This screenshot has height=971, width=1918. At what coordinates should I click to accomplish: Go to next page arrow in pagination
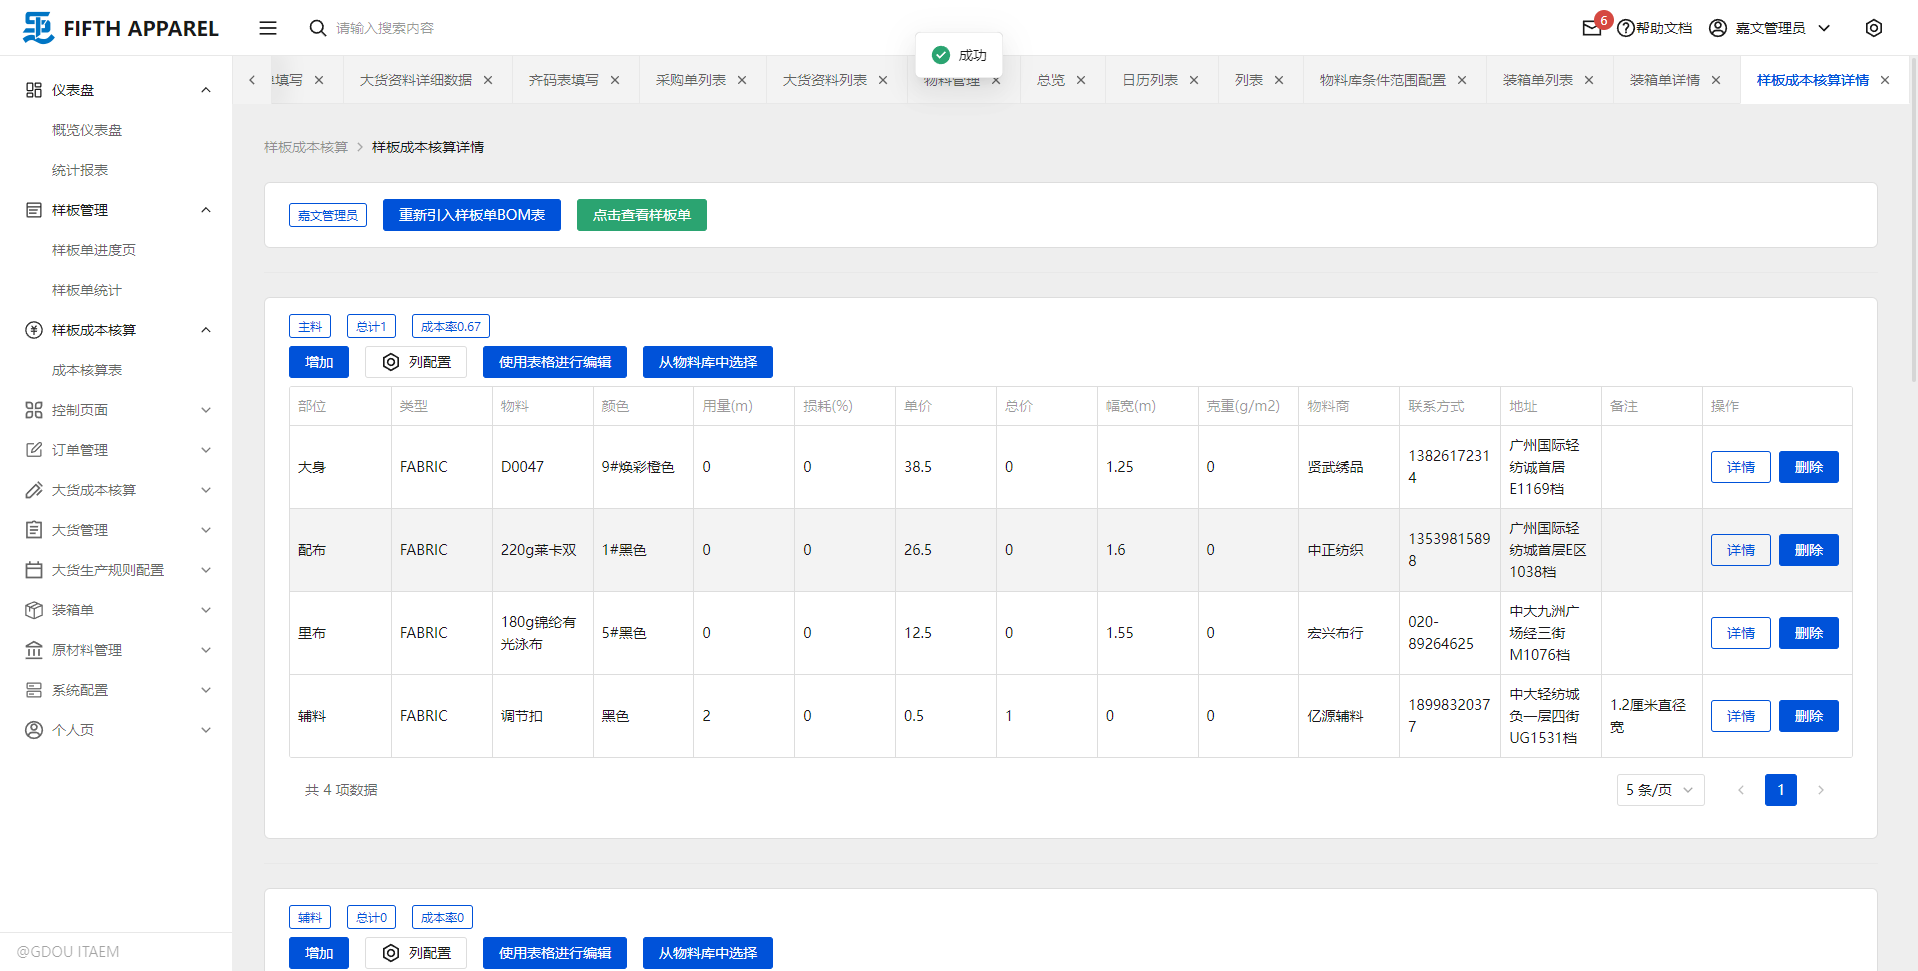coord(1821,790)
